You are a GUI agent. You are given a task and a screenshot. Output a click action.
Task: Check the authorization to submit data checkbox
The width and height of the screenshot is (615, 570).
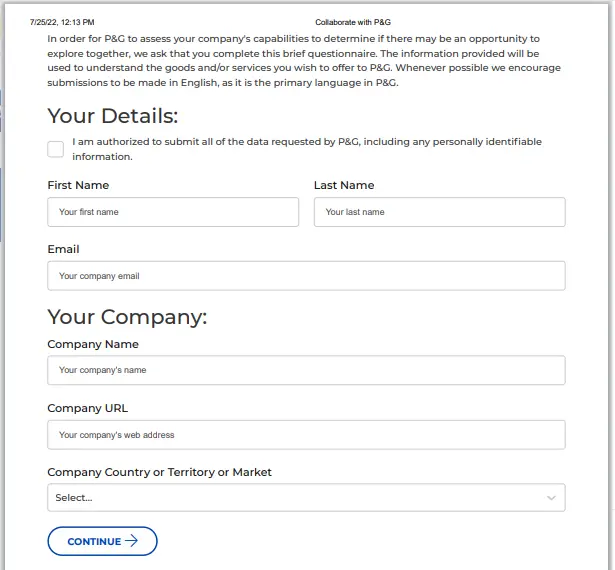55,149
